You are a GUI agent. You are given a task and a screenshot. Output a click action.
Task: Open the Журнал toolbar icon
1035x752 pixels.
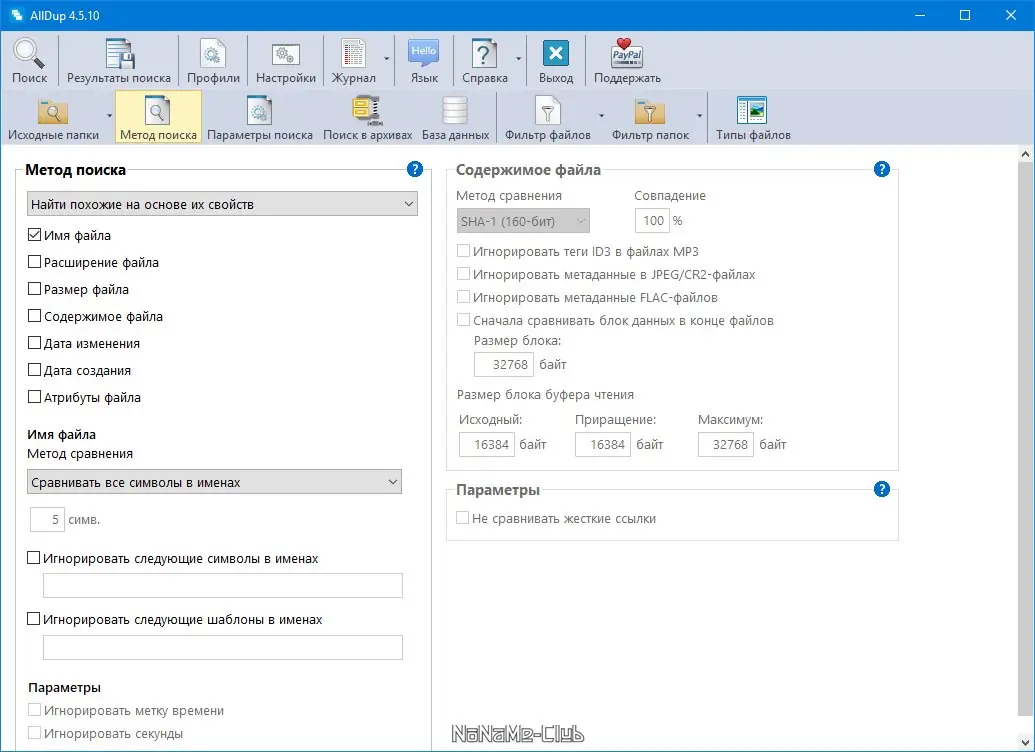click(x=353, y=61)
